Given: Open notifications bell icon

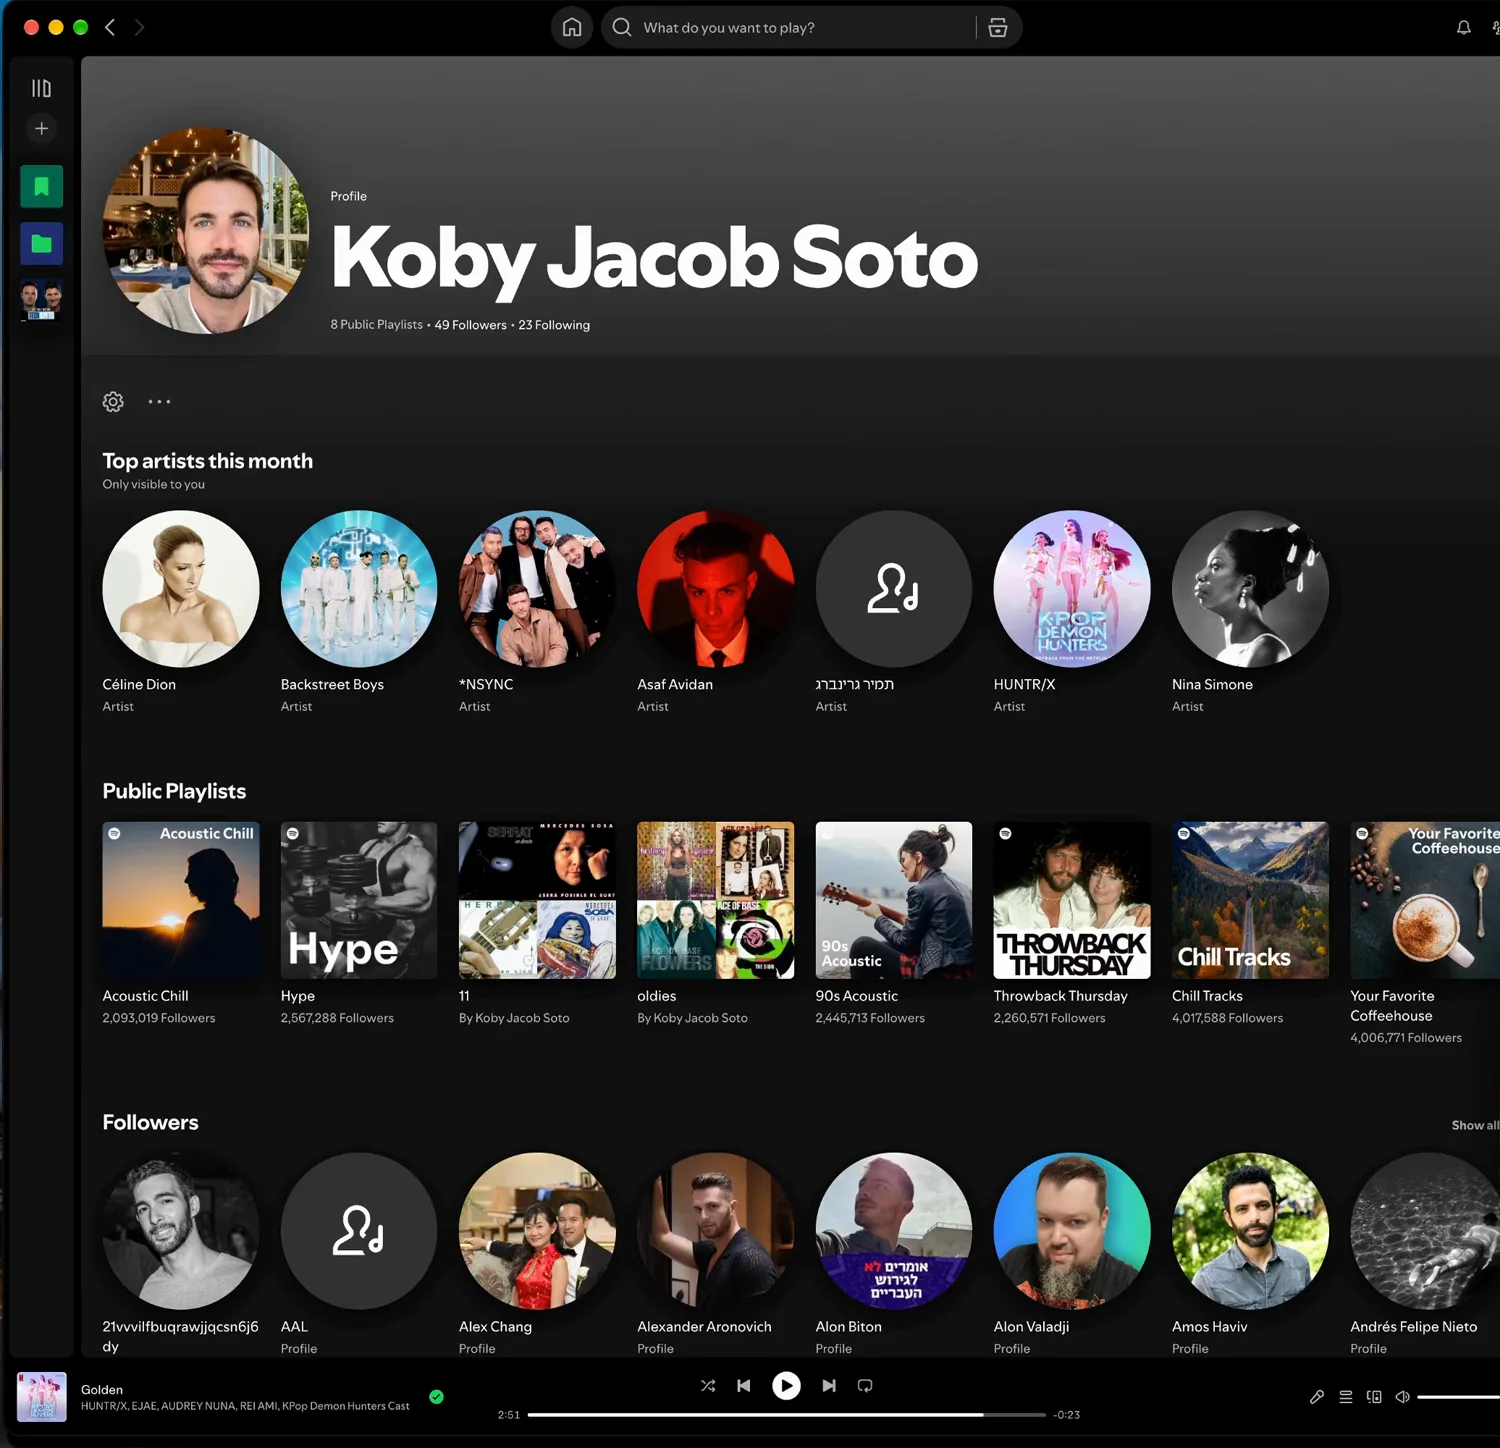Looking at the screenshot, I should (x=1463, y=27).
